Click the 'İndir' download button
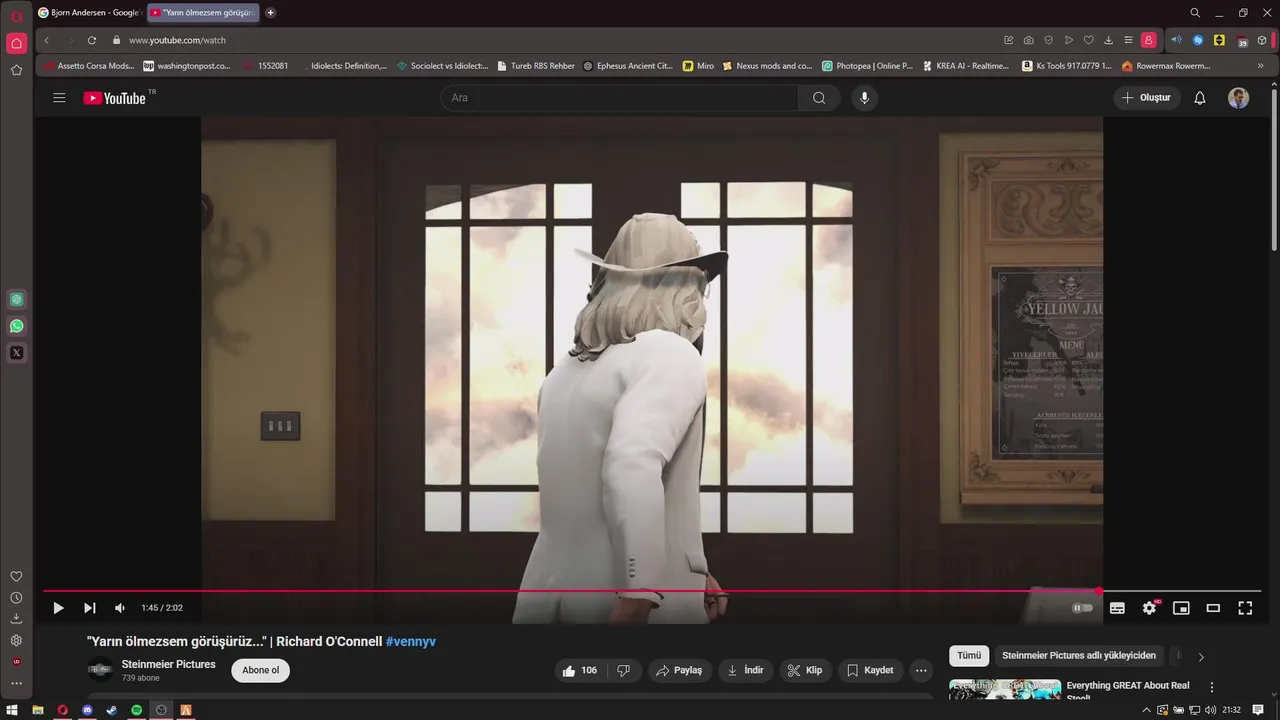Image resolution: width=1280 pixels, height=720 pixels. pos(745,670)
